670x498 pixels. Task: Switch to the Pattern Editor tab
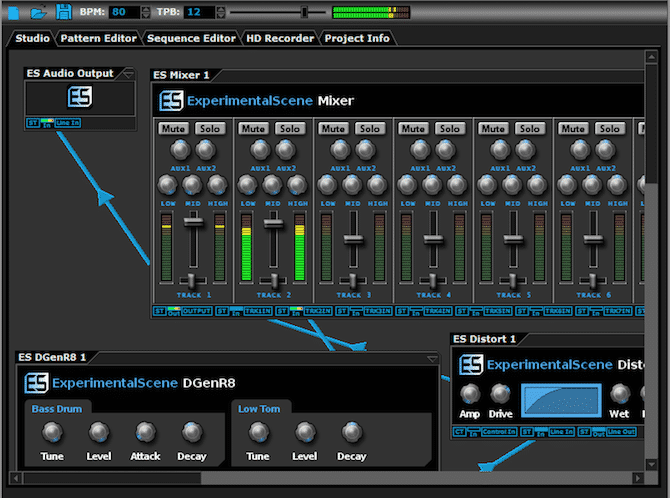[x=98, y=38]
